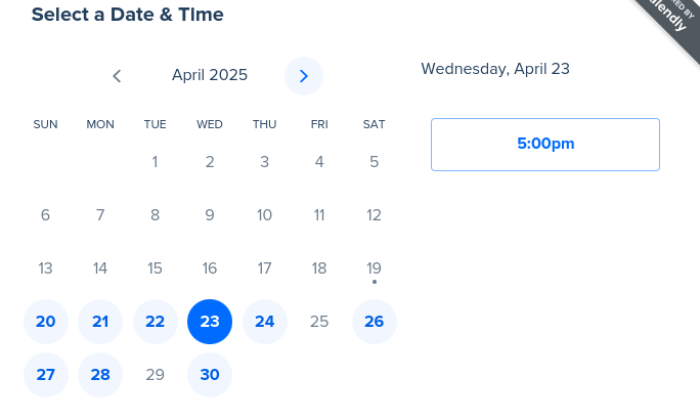
Task: Choose Thursday April 24
Action: coord(264,321)
